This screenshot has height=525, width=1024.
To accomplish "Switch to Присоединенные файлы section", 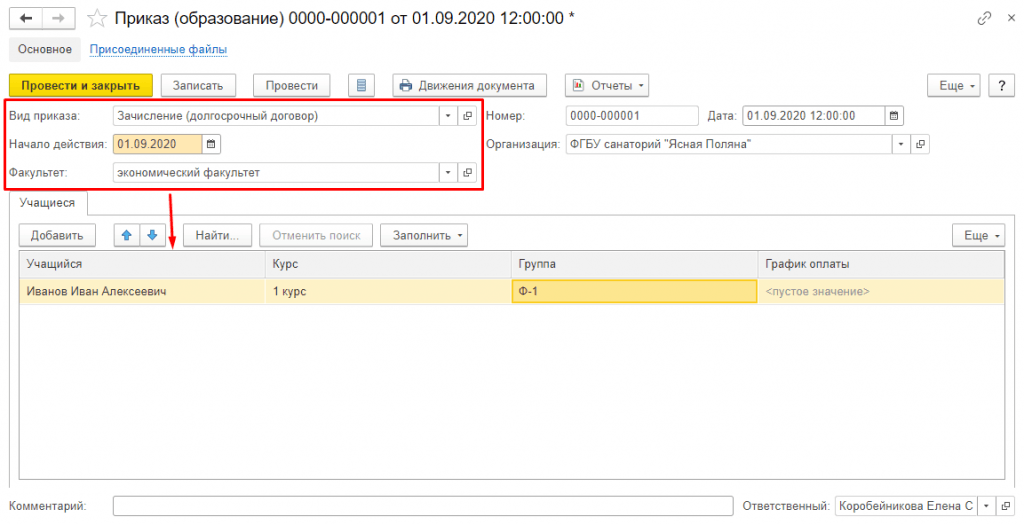I will pos(158,49).
